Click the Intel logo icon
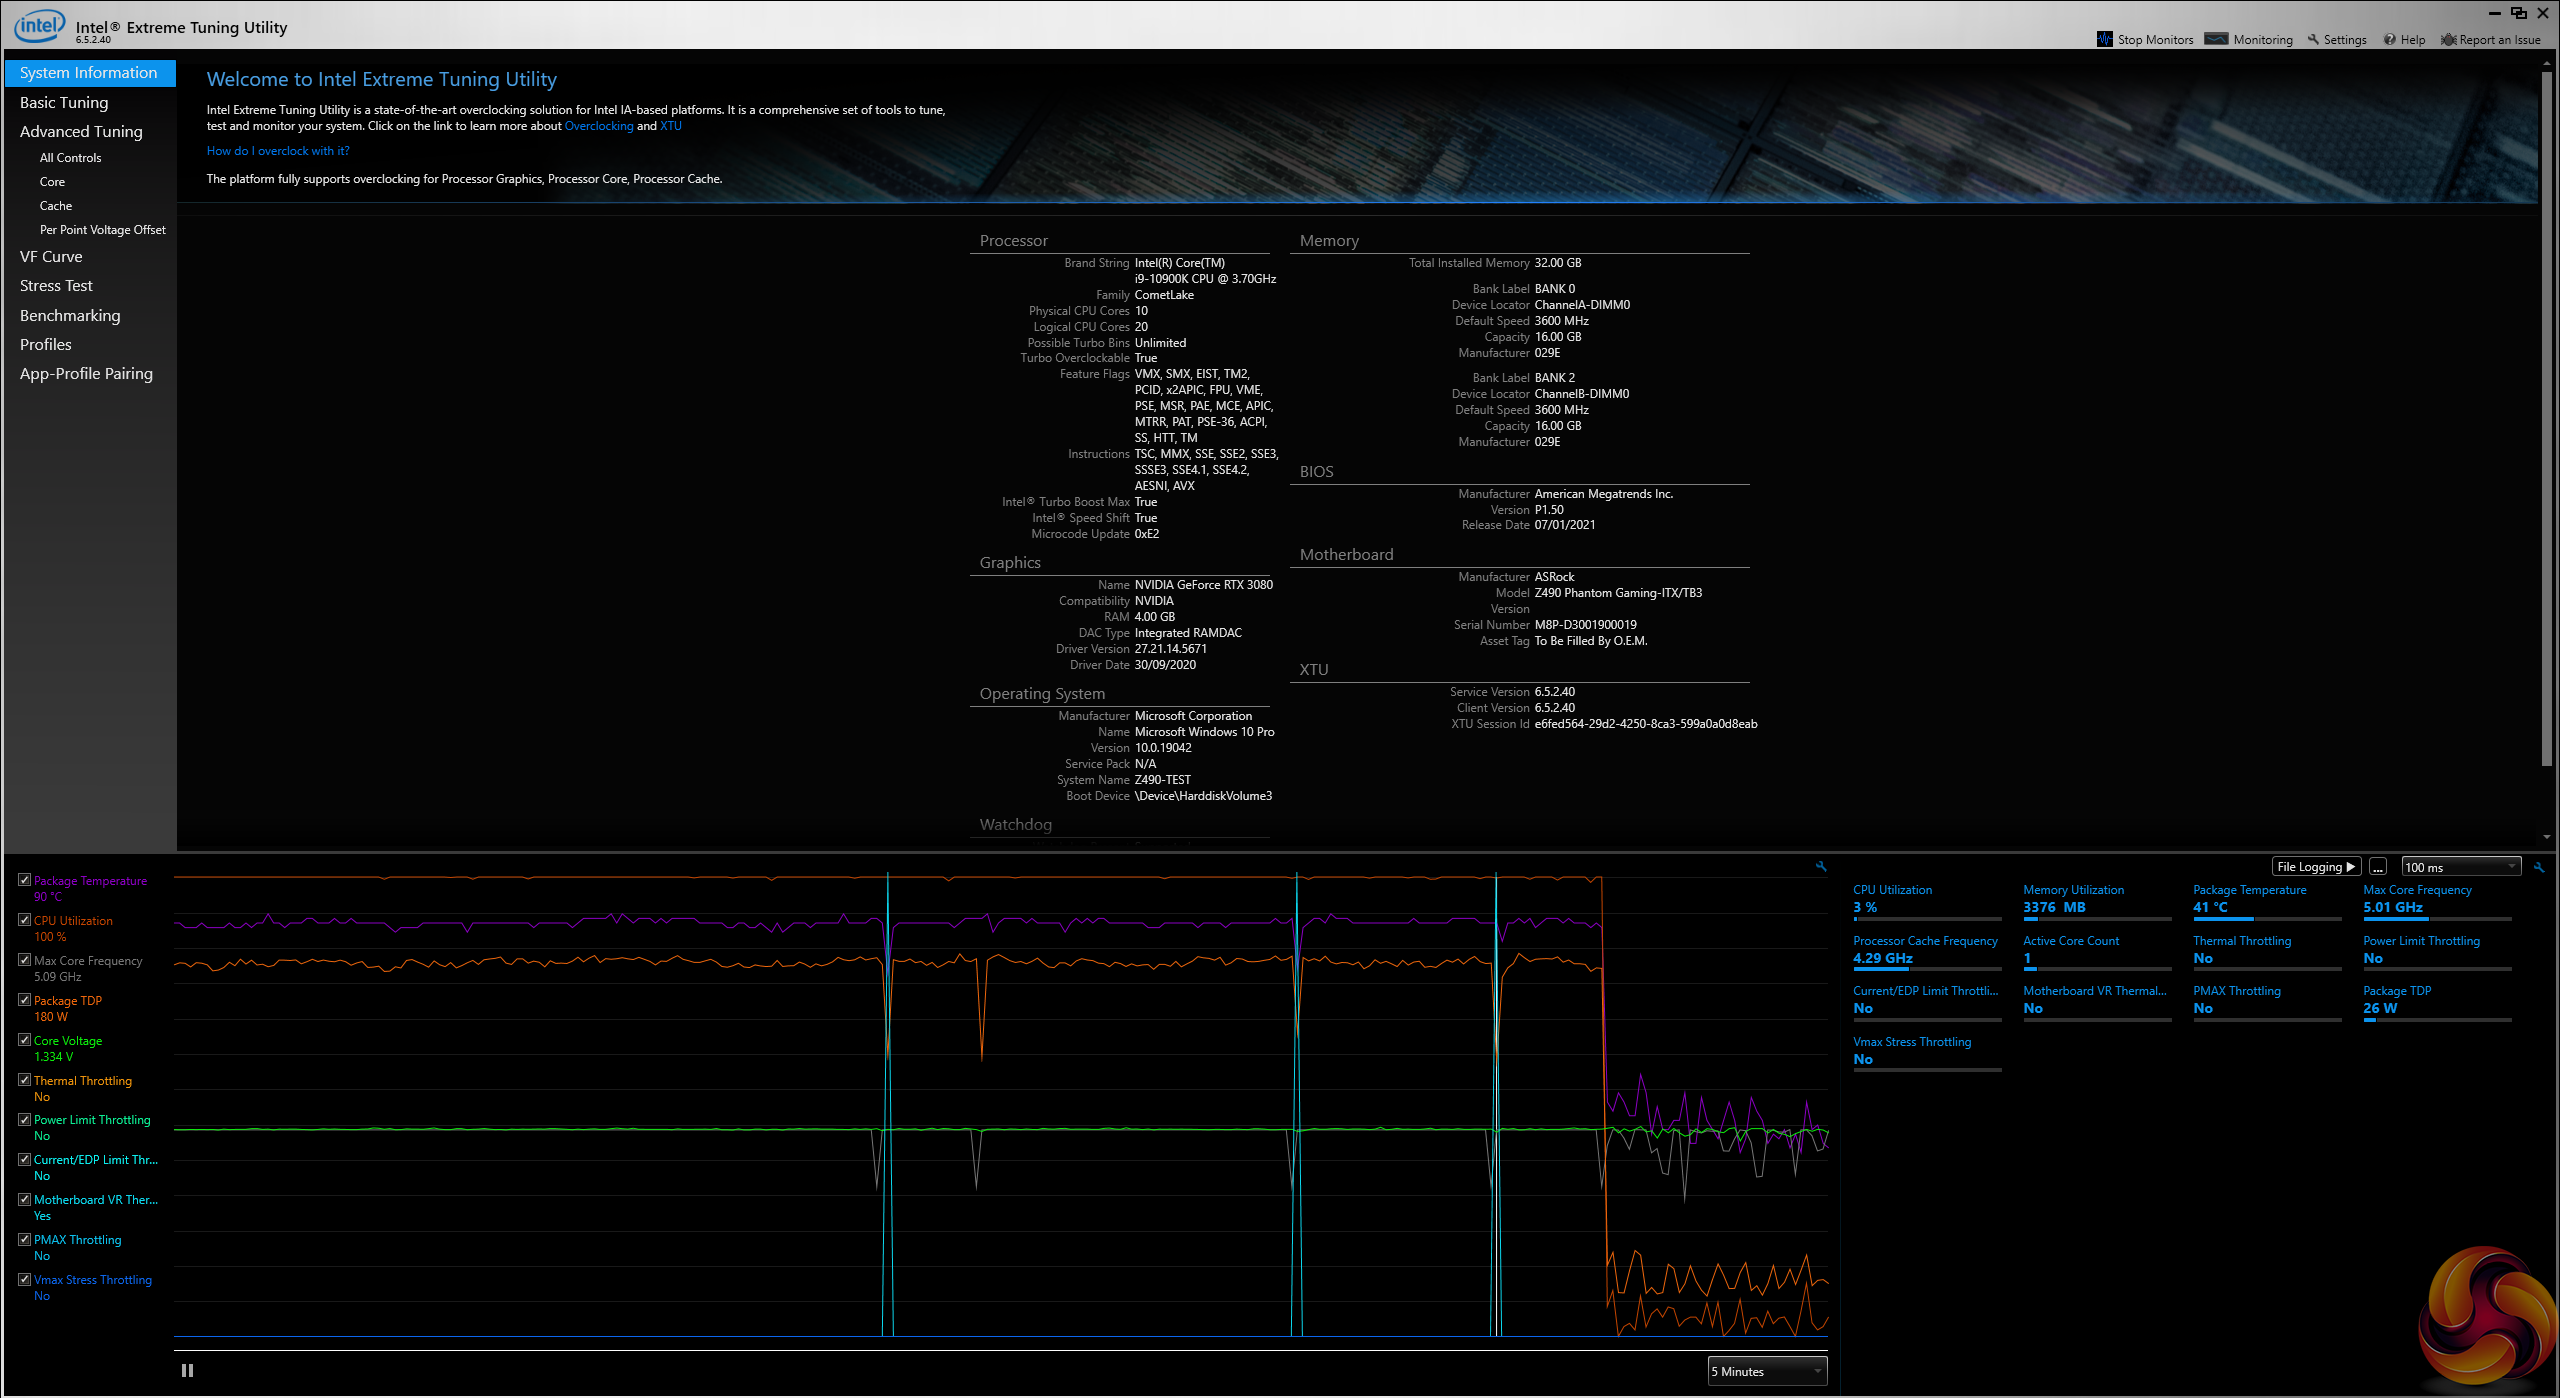 [x=38, y=27]
